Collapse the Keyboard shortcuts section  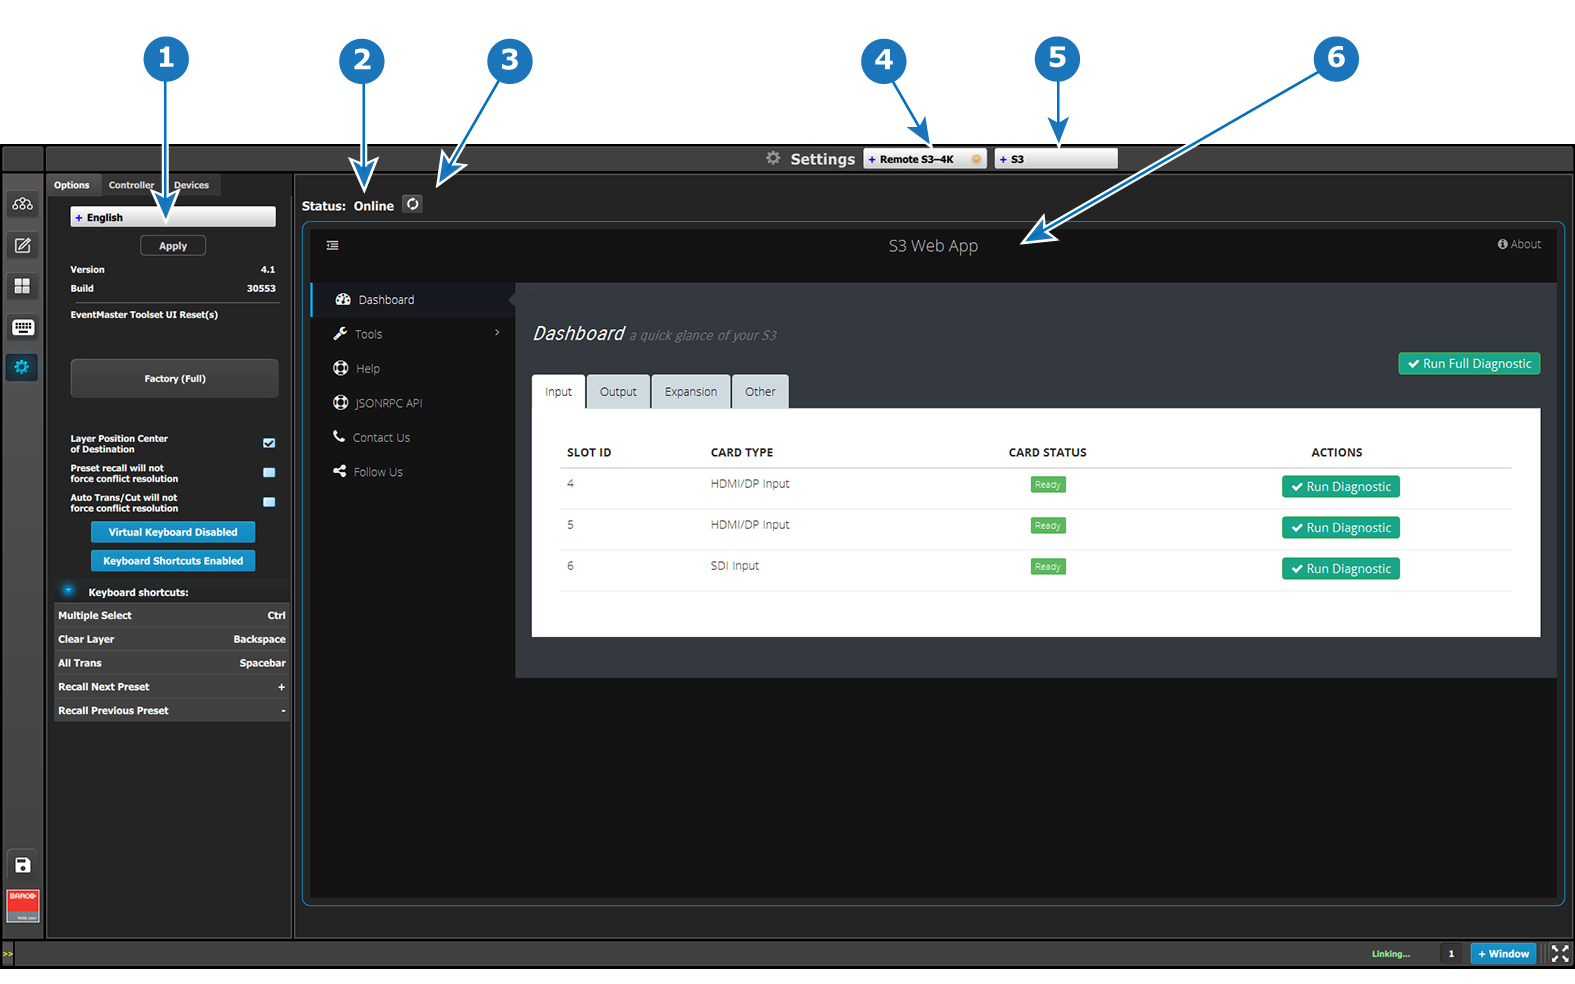[68, 590]
